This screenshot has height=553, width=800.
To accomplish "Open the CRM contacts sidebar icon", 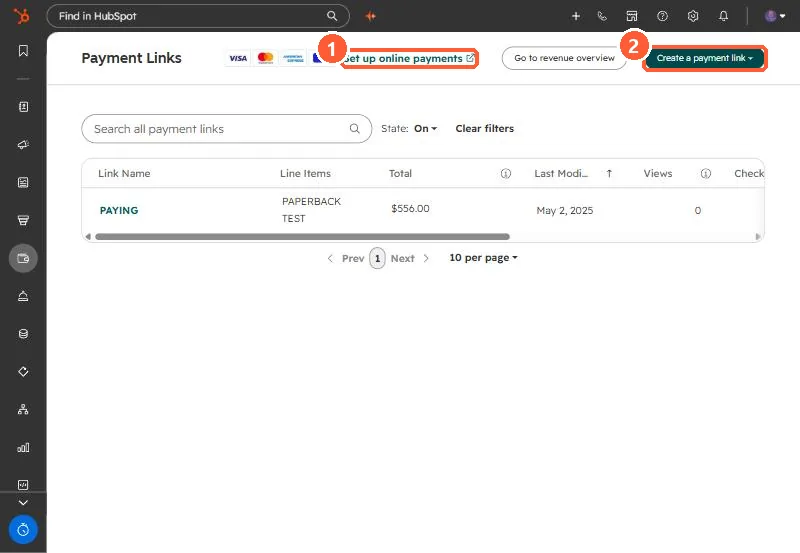I will tap(23, 107).
